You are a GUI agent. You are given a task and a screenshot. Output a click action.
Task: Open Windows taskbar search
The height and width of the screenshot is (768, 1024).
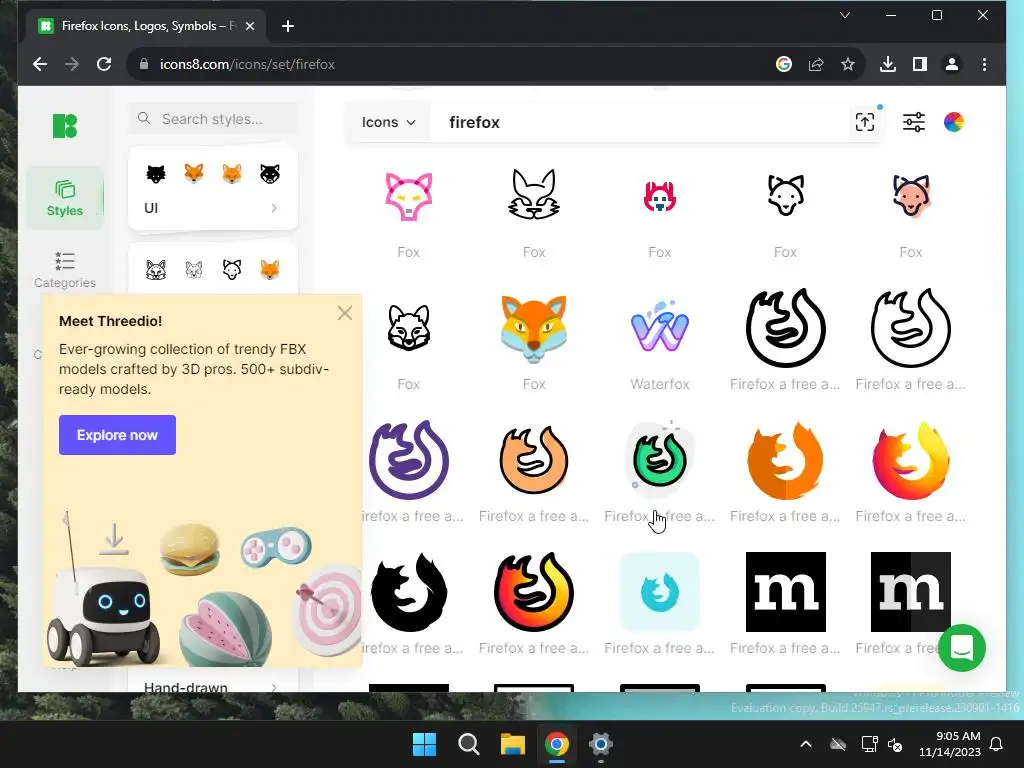pos(468,744)
